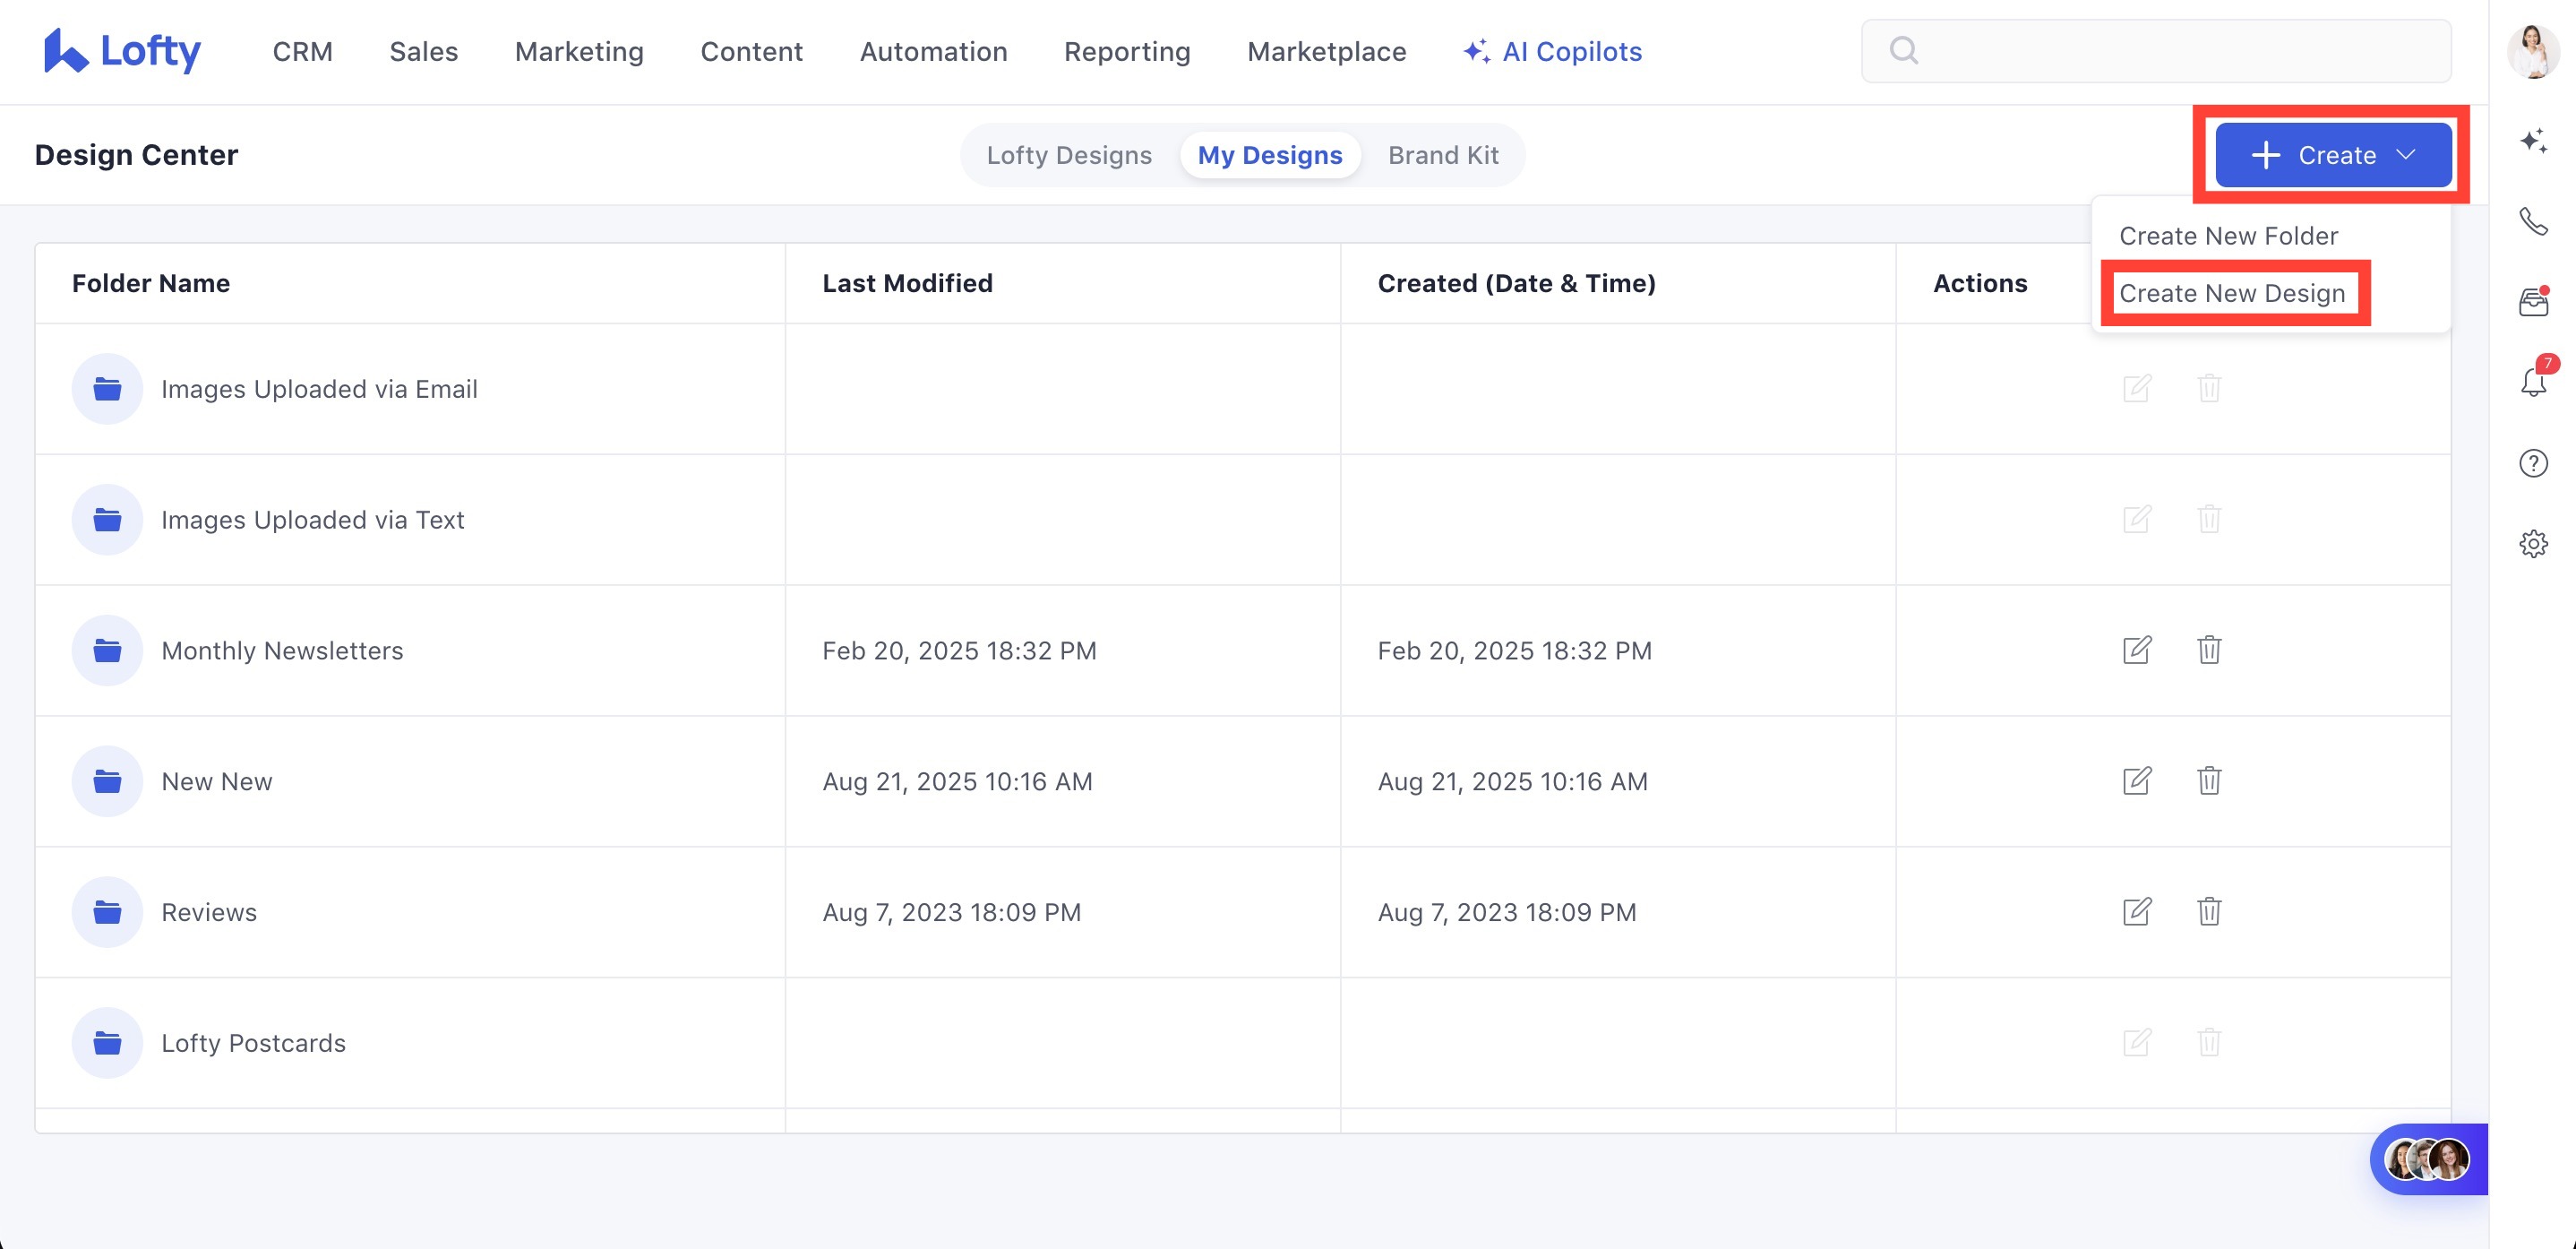Click the Created (Date & Time) column header

pyautogui.click(x=1516, y=283)
